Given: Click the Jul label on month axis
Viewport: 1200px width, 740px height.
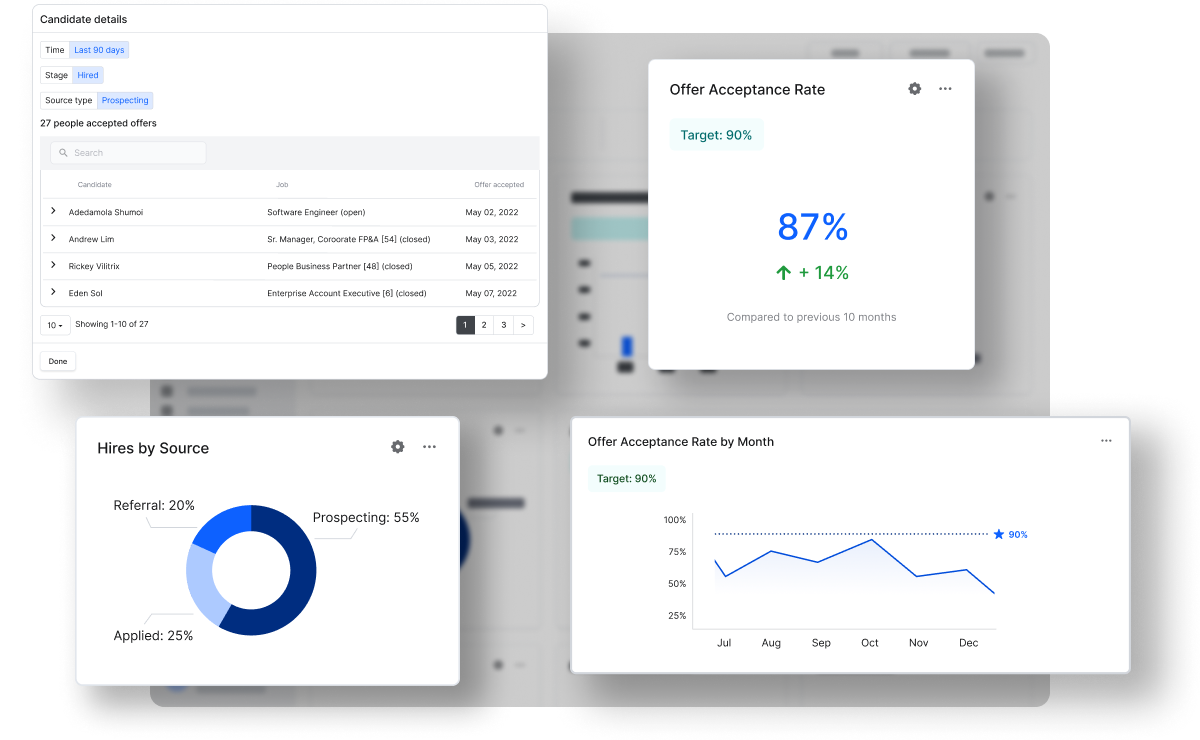Looking at the screenshot, I should click(724, 643).
